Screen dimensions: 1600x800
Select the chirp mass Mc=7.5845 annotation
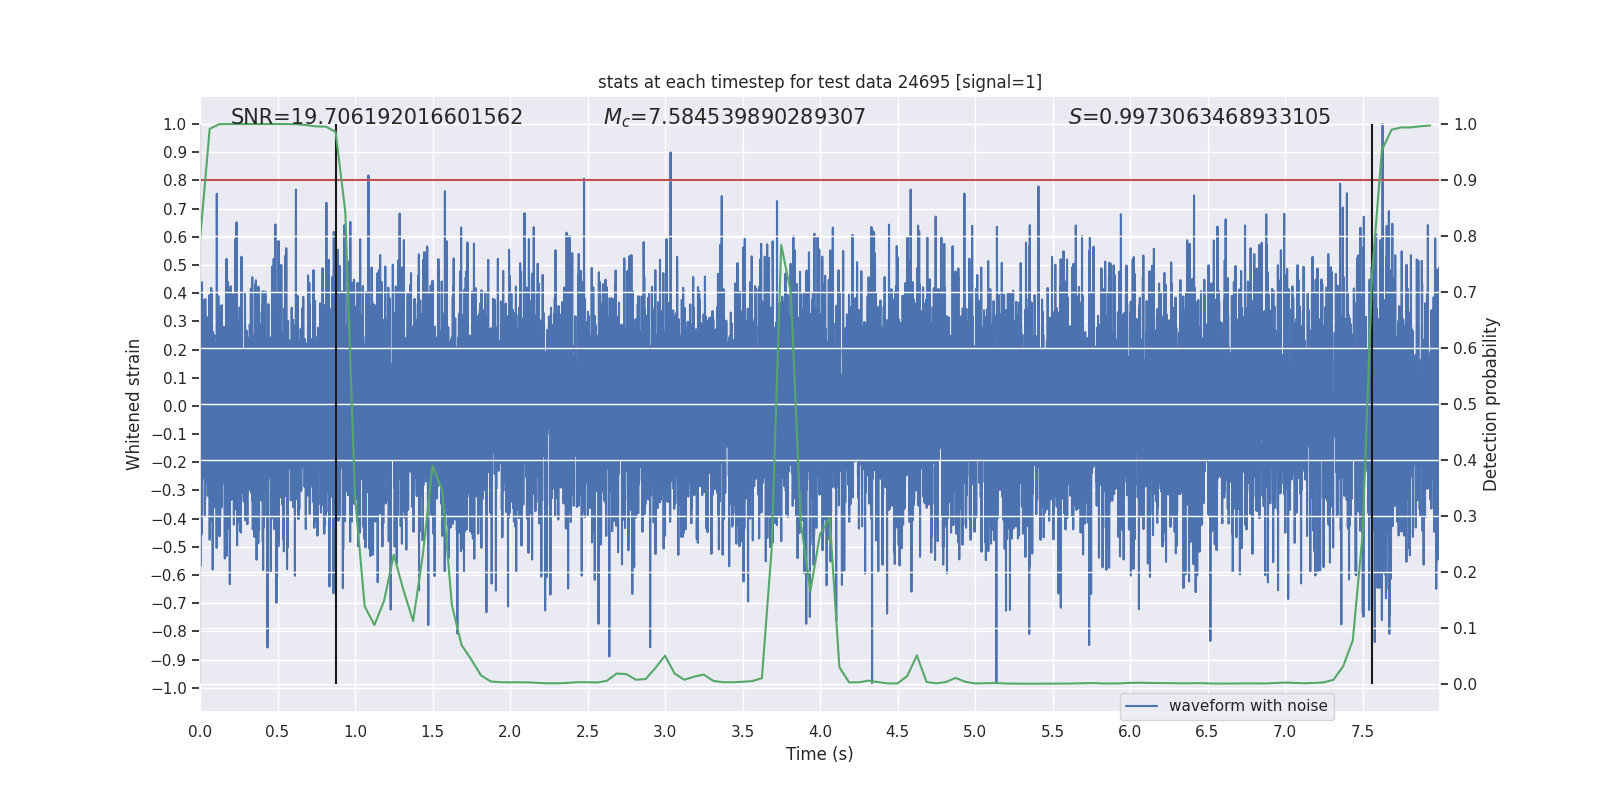[734, 117]
